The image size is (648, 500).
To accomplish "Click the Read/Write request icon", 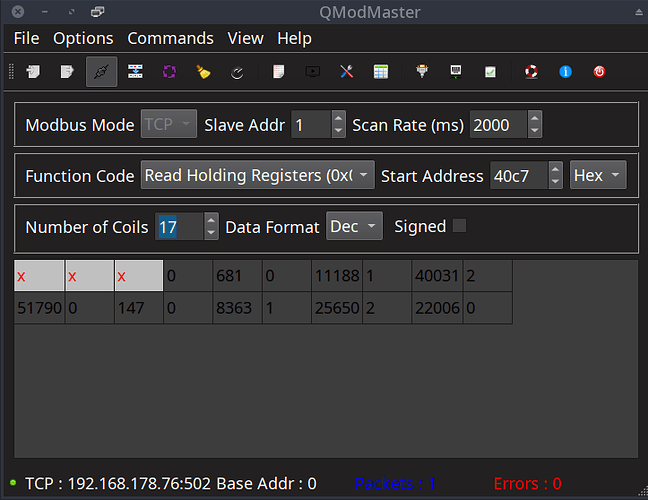I will [x=135, y=72].
